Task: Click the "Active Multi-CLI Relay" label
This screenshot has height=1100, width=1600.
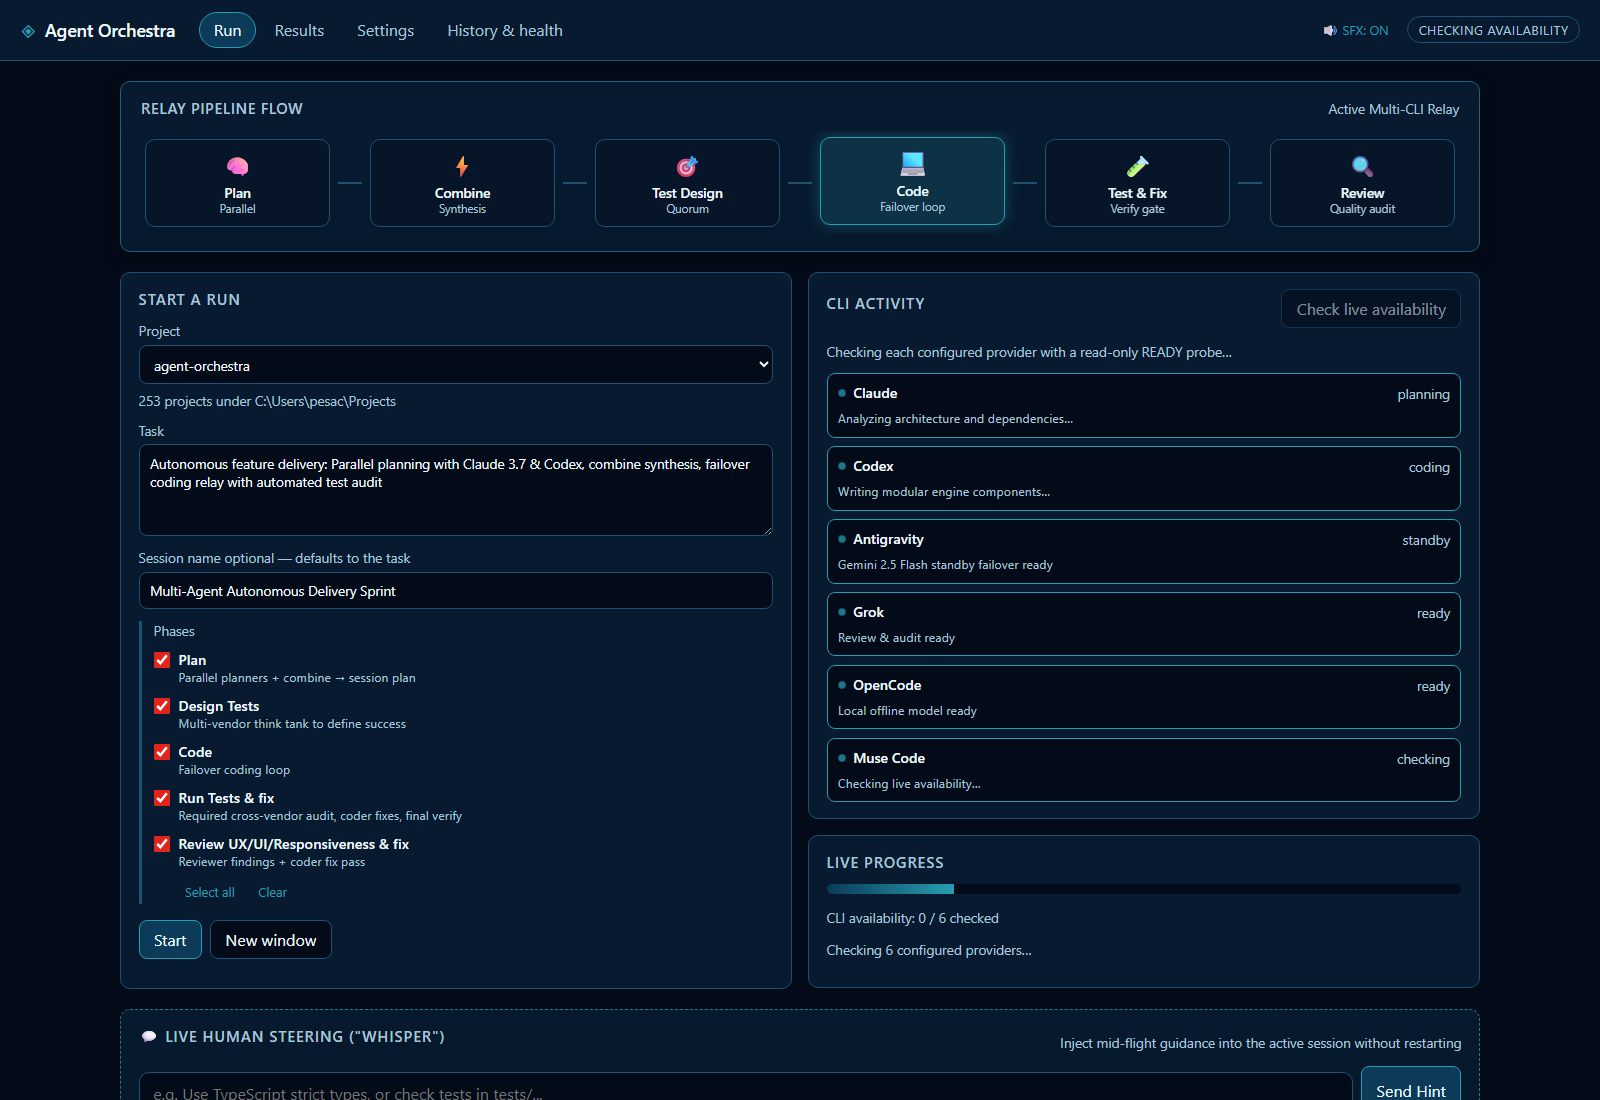Action: (1393, 109)
